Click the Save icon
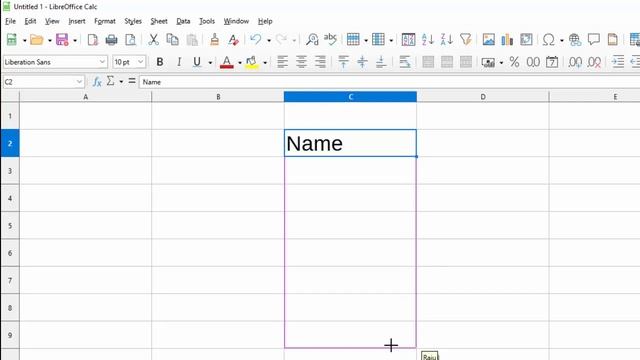The height and width of the screenshot is (360, 640). 62,40
